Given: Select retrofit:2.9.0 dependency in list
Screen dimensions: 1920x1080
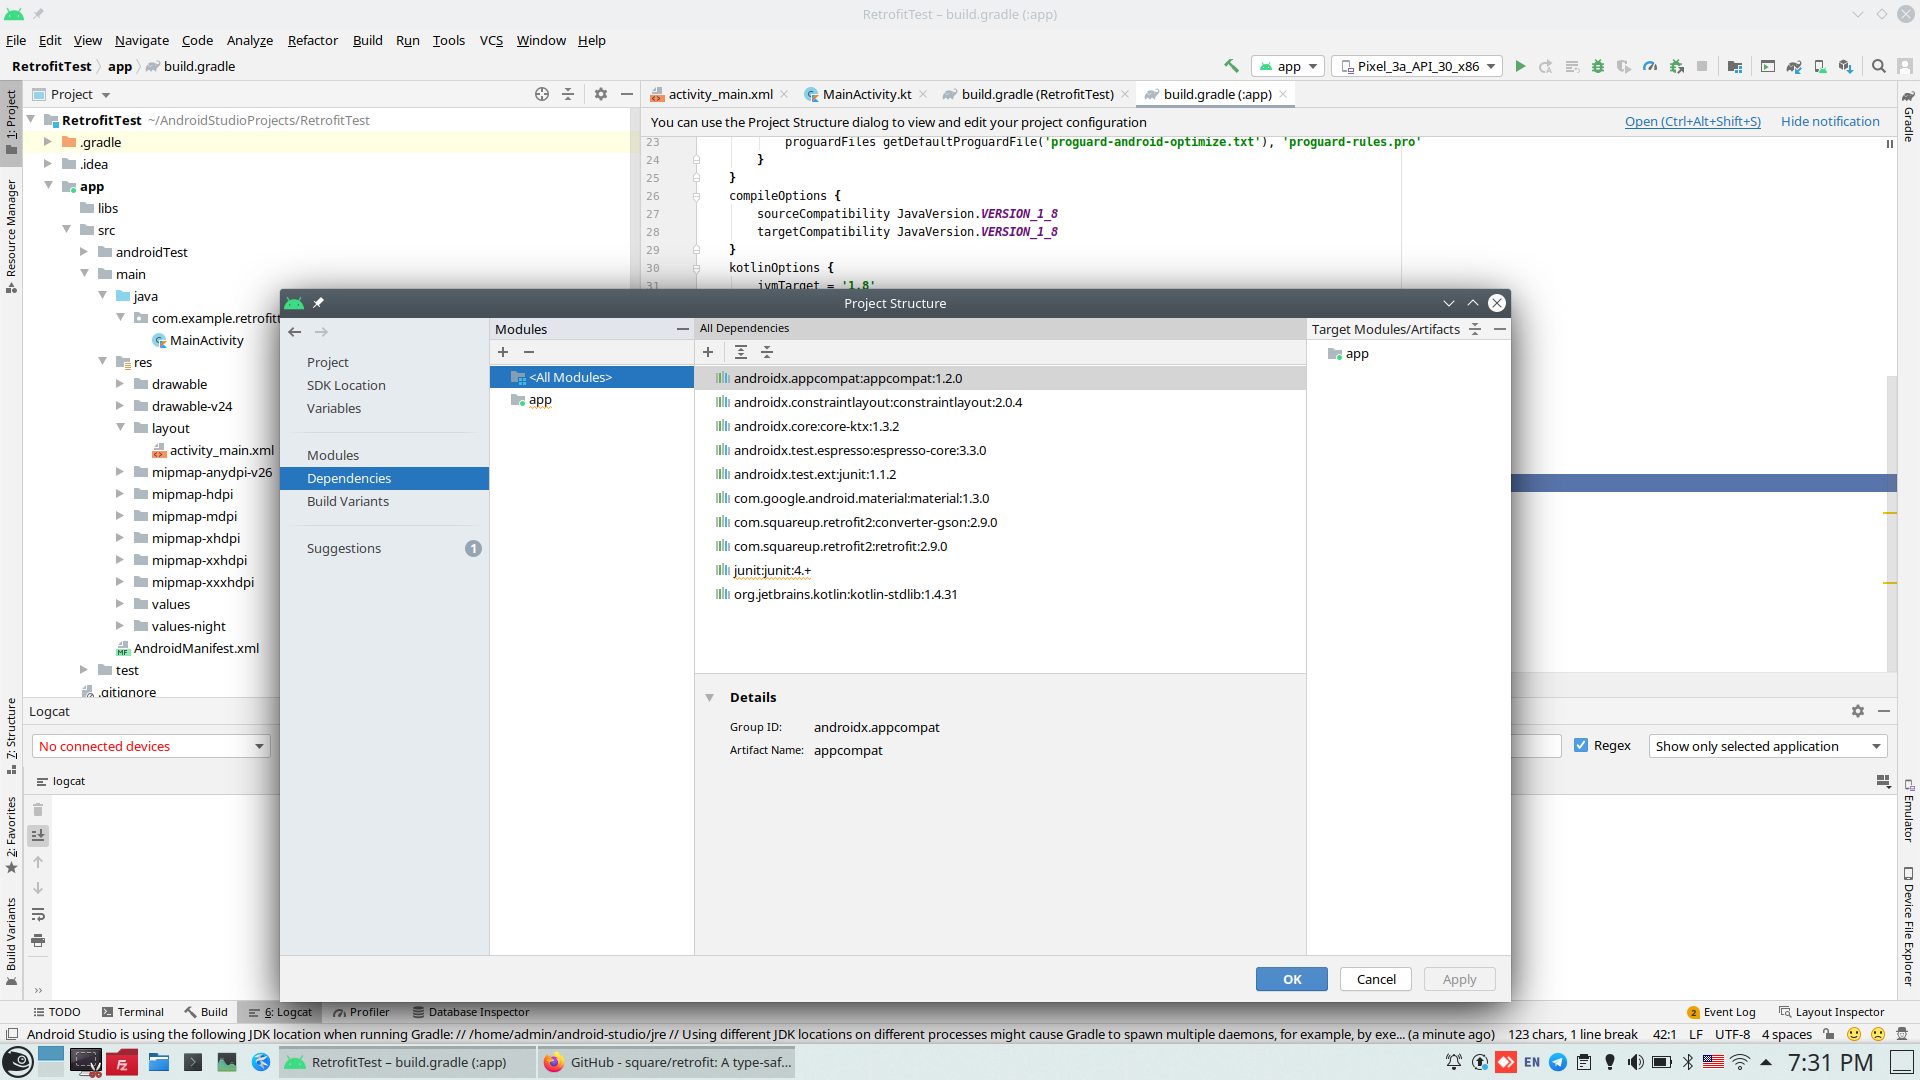Looking at the screenshot, I should click(x=840, y=546).
